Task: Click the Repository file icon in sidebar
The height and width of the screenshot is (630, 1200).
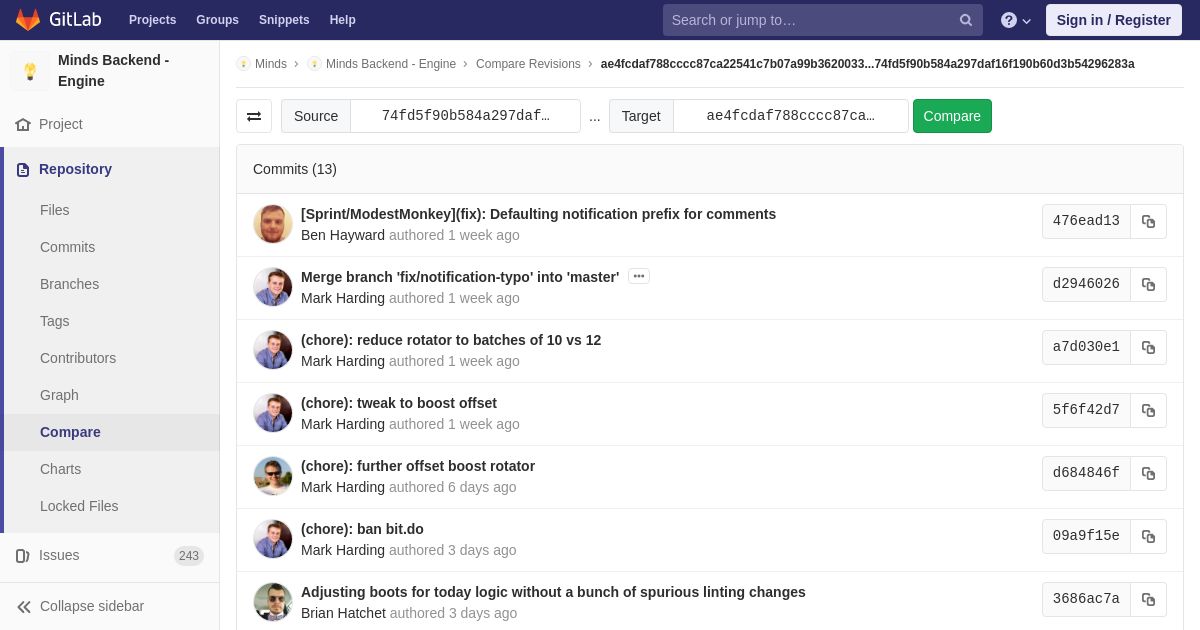Action: (23, 170)
